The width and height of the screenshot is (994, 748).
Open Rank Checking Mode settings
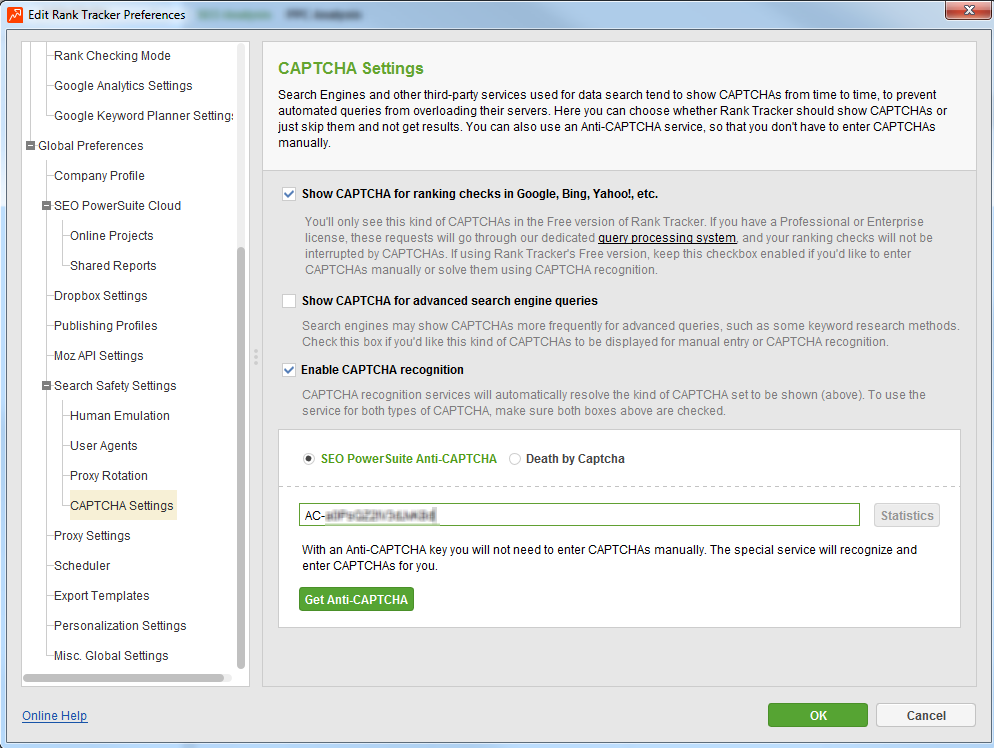click(112, 56)
